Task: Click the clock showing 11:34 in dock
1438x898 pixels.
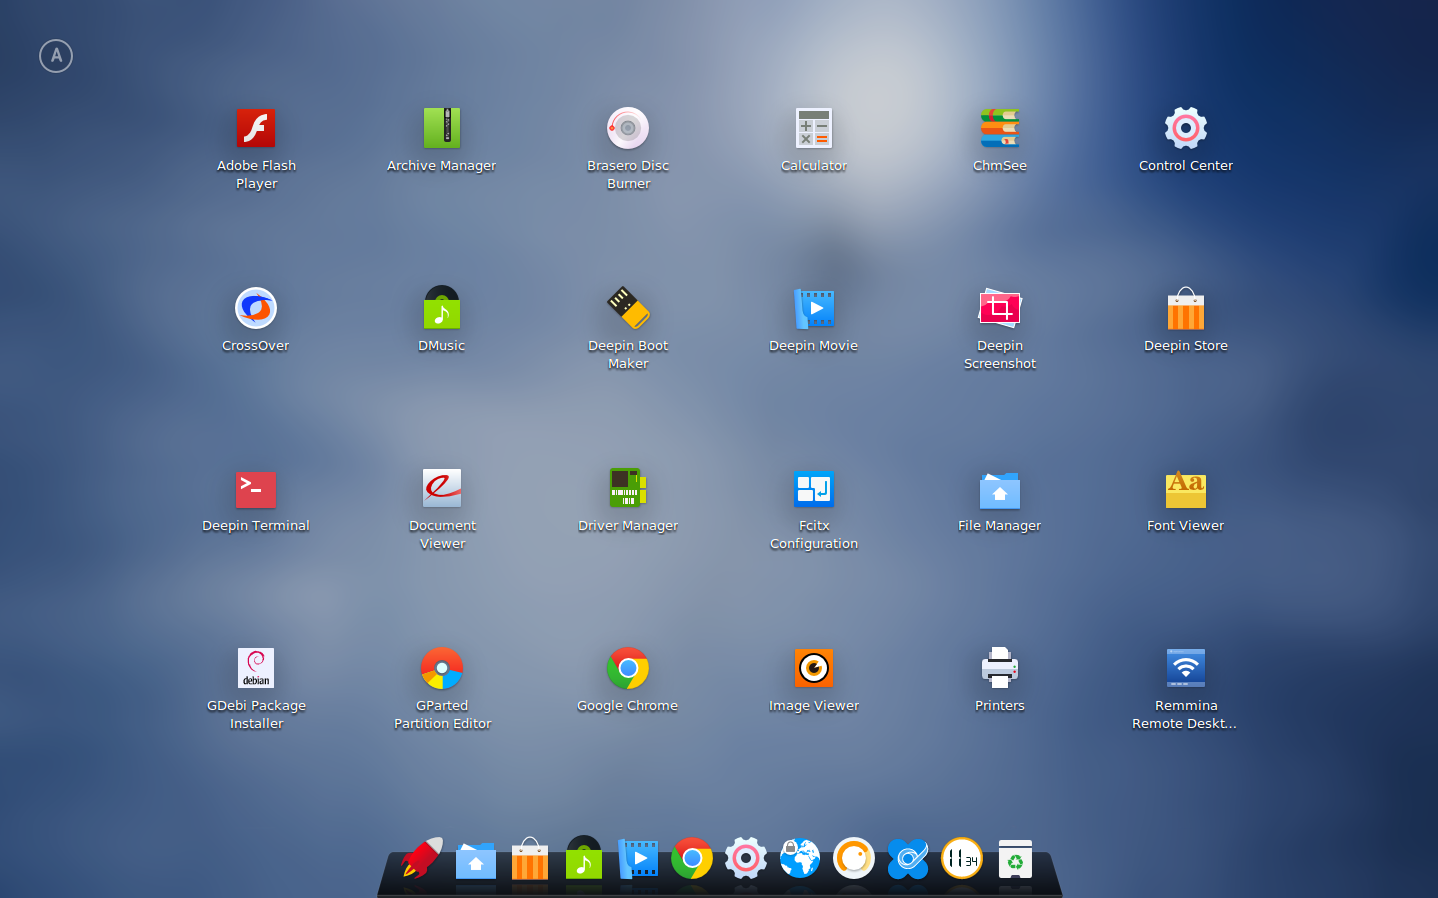Action: click(962, 859)
